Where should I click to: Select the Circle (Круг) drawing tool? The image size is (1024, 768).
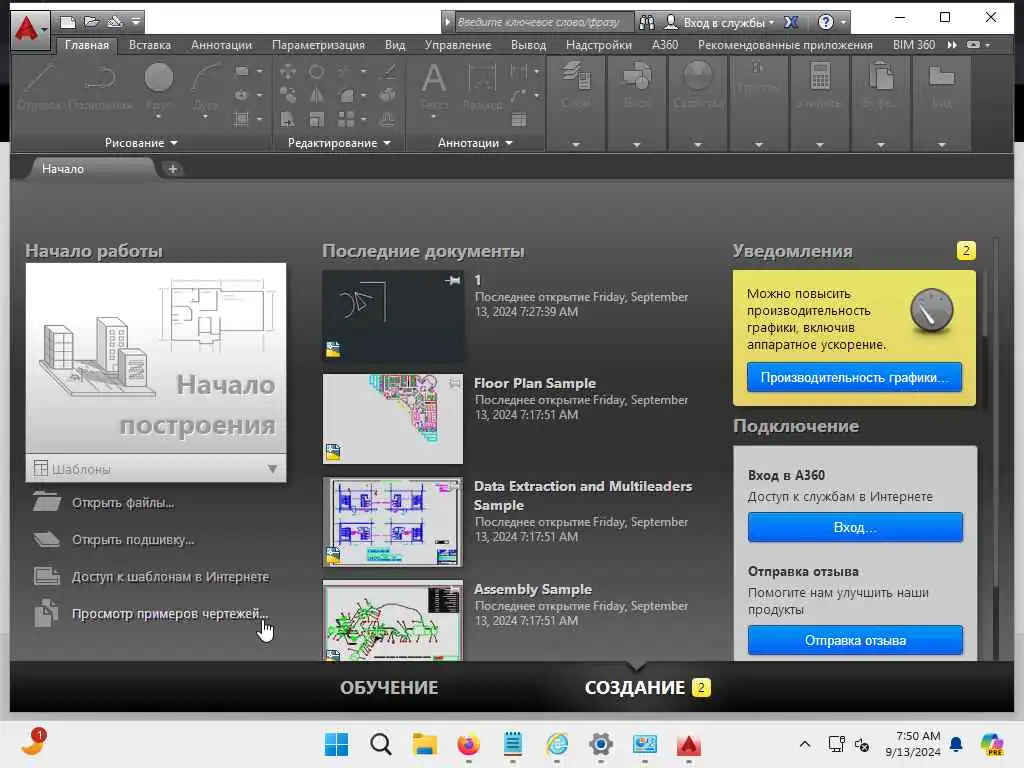click(x=159, y=85)
